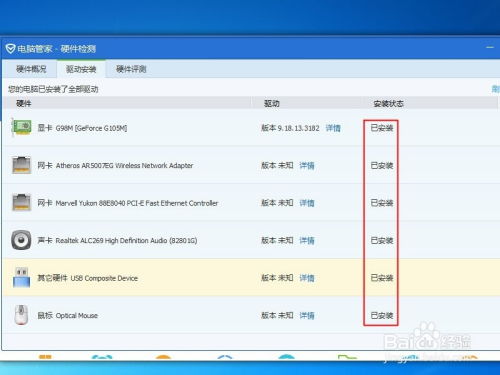Viewport: 500px width, 375px height.
Task: Open 详情 link for USB Composite Device
Action: 307,278
